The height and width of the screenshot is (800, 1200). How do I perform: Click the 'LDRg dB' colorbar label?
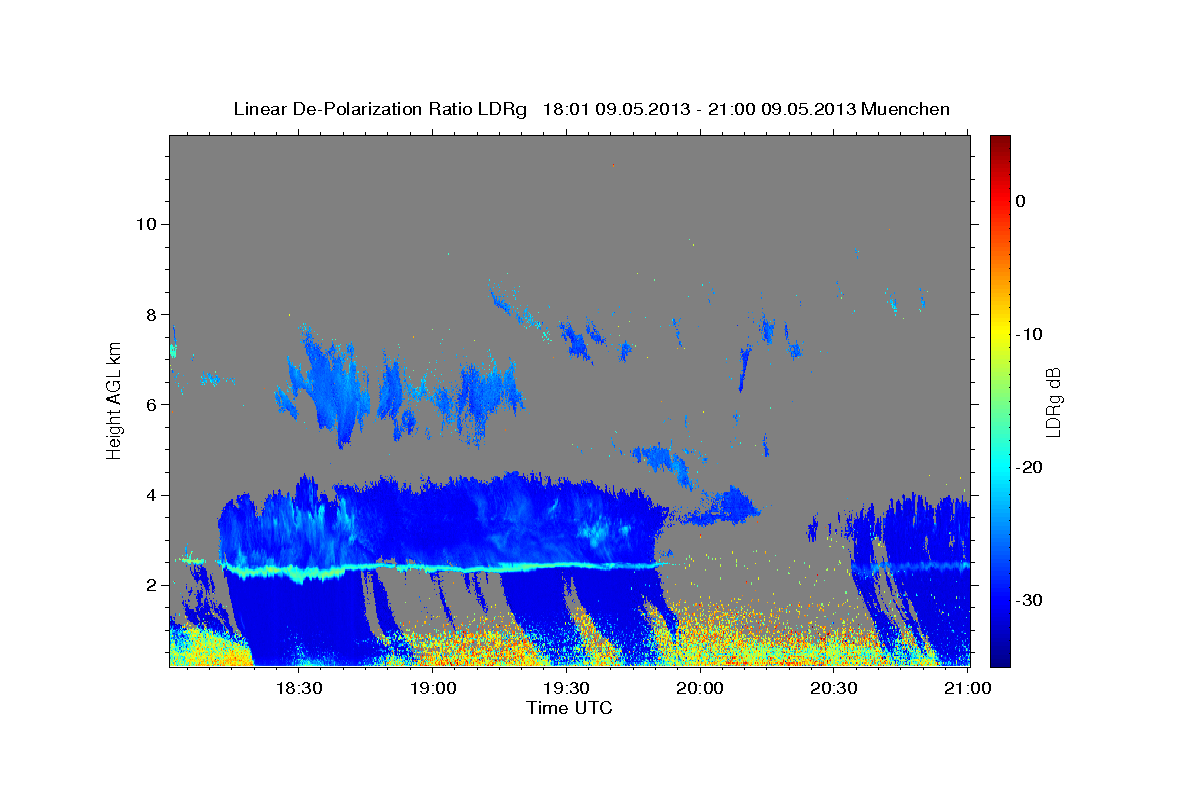coord(1052,401)
